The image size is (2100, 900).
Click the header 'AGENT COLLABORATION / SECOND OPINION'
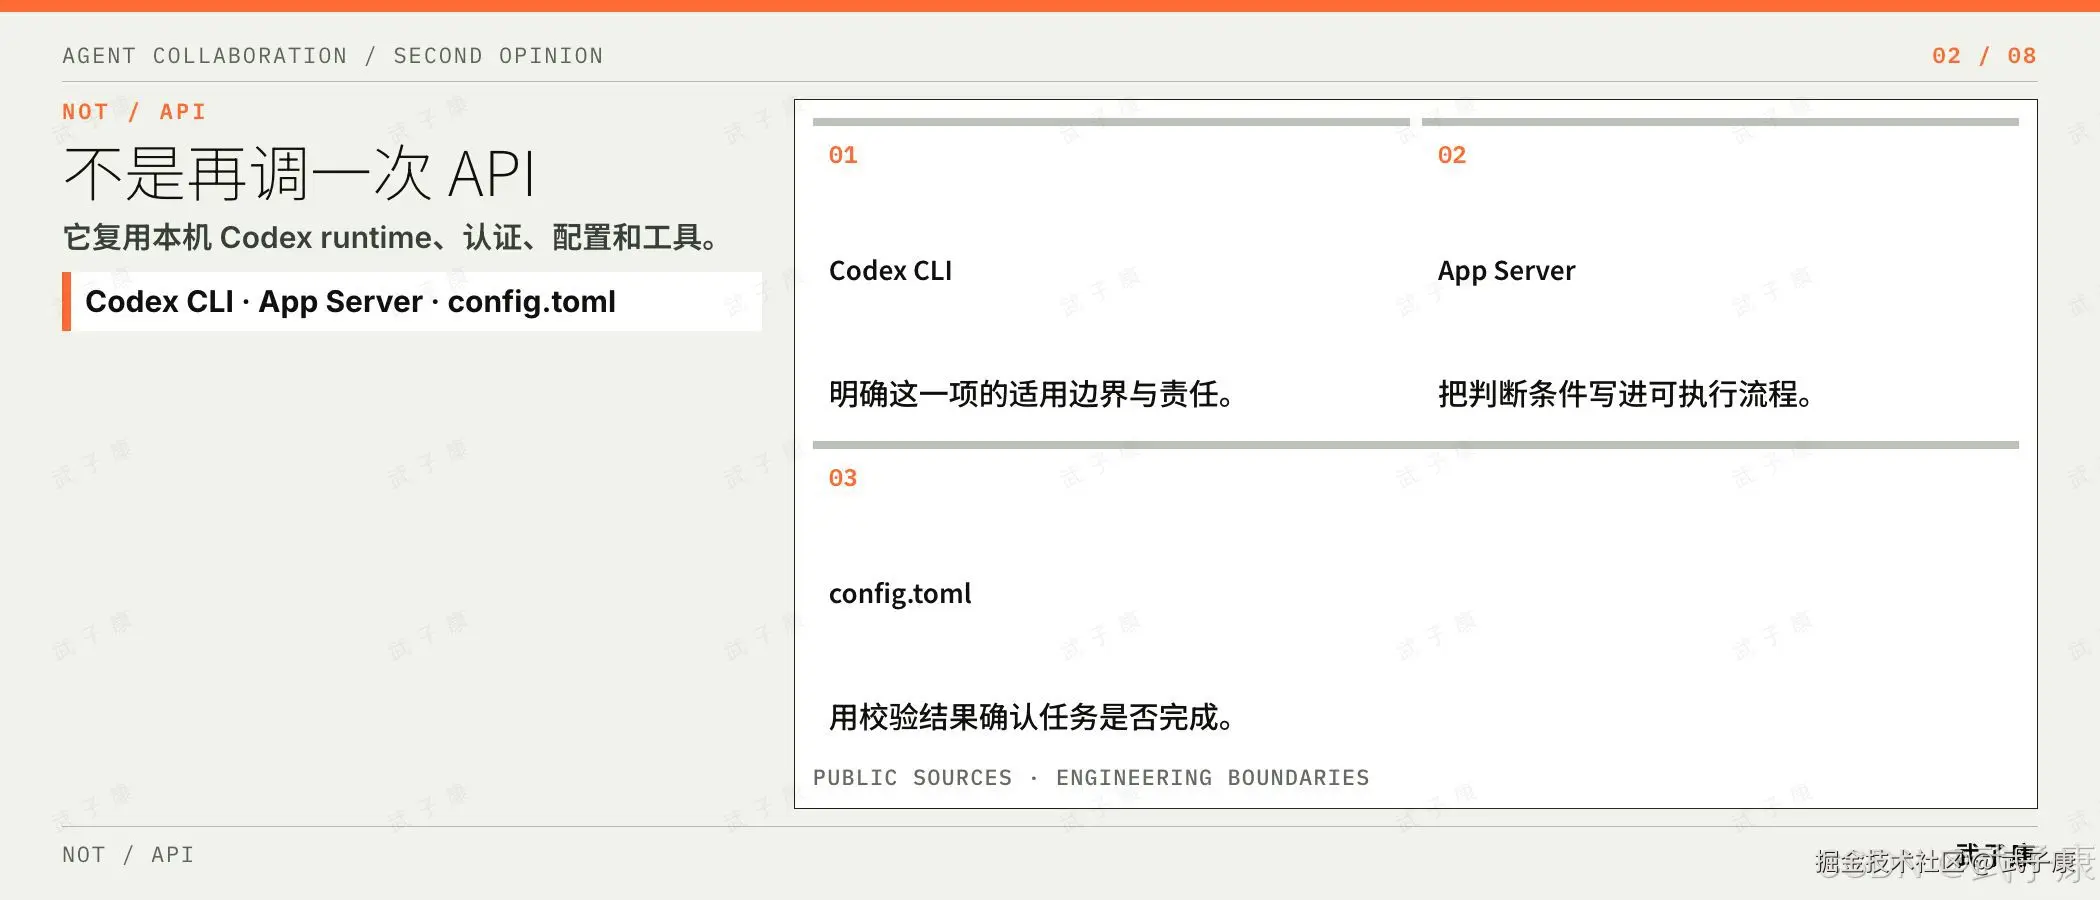[333, 56]
